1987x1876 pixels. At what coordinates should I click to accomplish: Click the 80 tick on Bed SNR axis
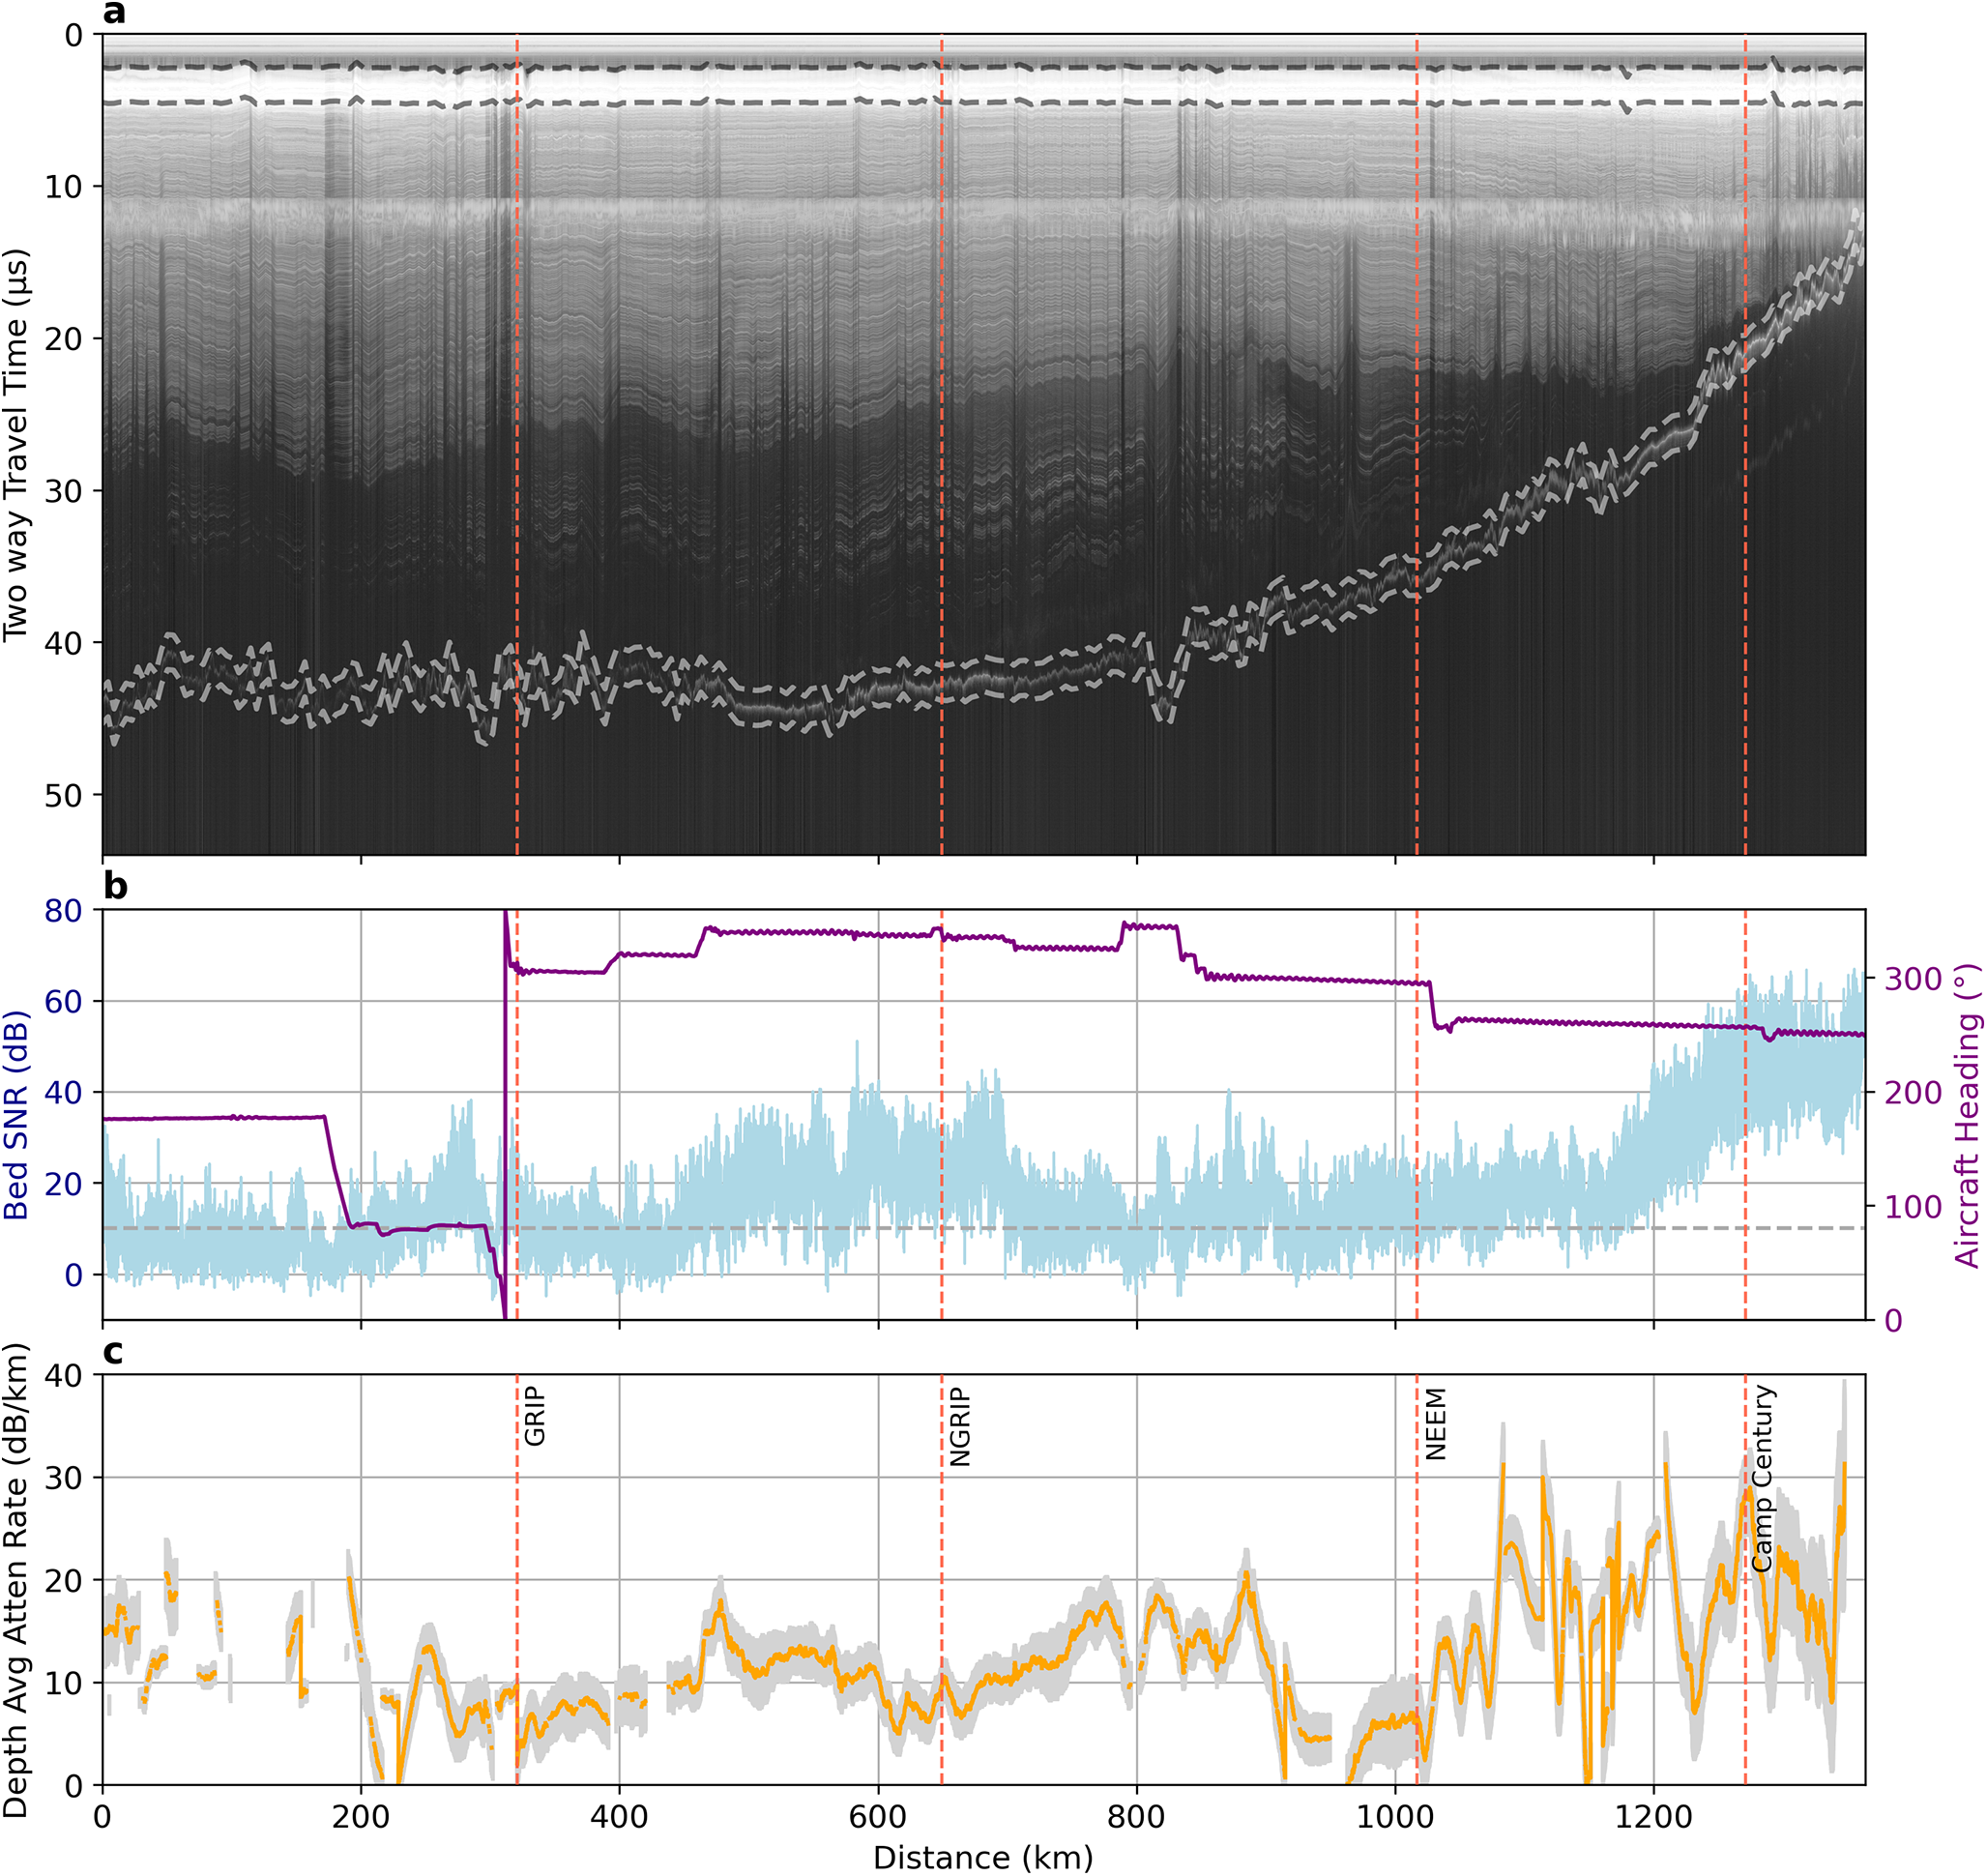click(x=64, y=911)
